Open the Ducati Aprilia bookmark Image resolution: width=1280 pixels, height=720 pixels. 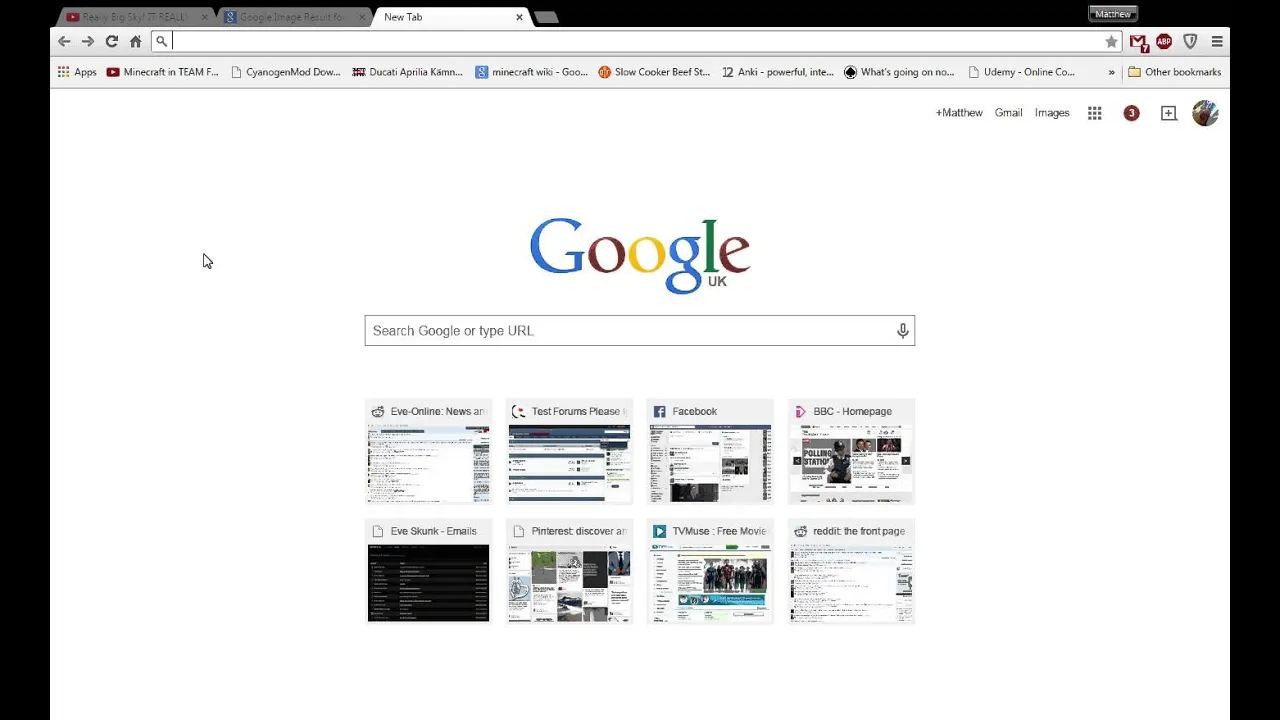click(408, 72)
